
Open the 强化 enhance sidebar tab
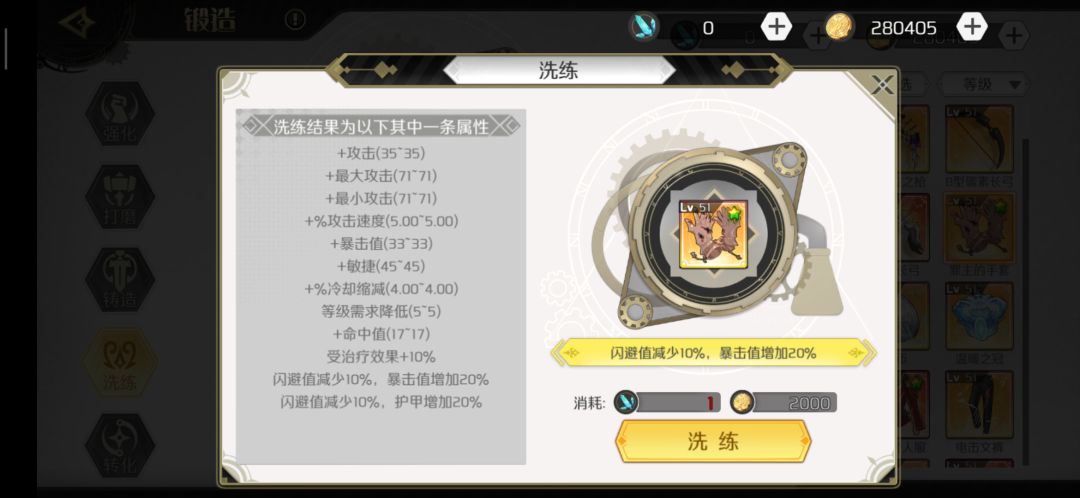click(x=120, y=114)
